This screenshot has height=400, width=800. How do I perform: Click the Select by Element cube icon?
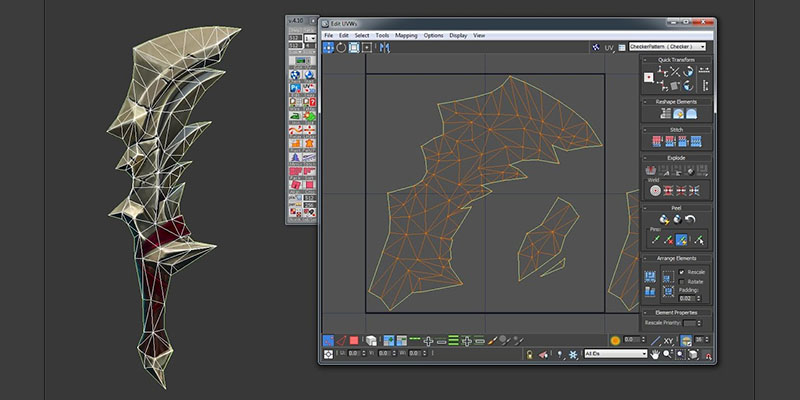(x=371, y=340)
